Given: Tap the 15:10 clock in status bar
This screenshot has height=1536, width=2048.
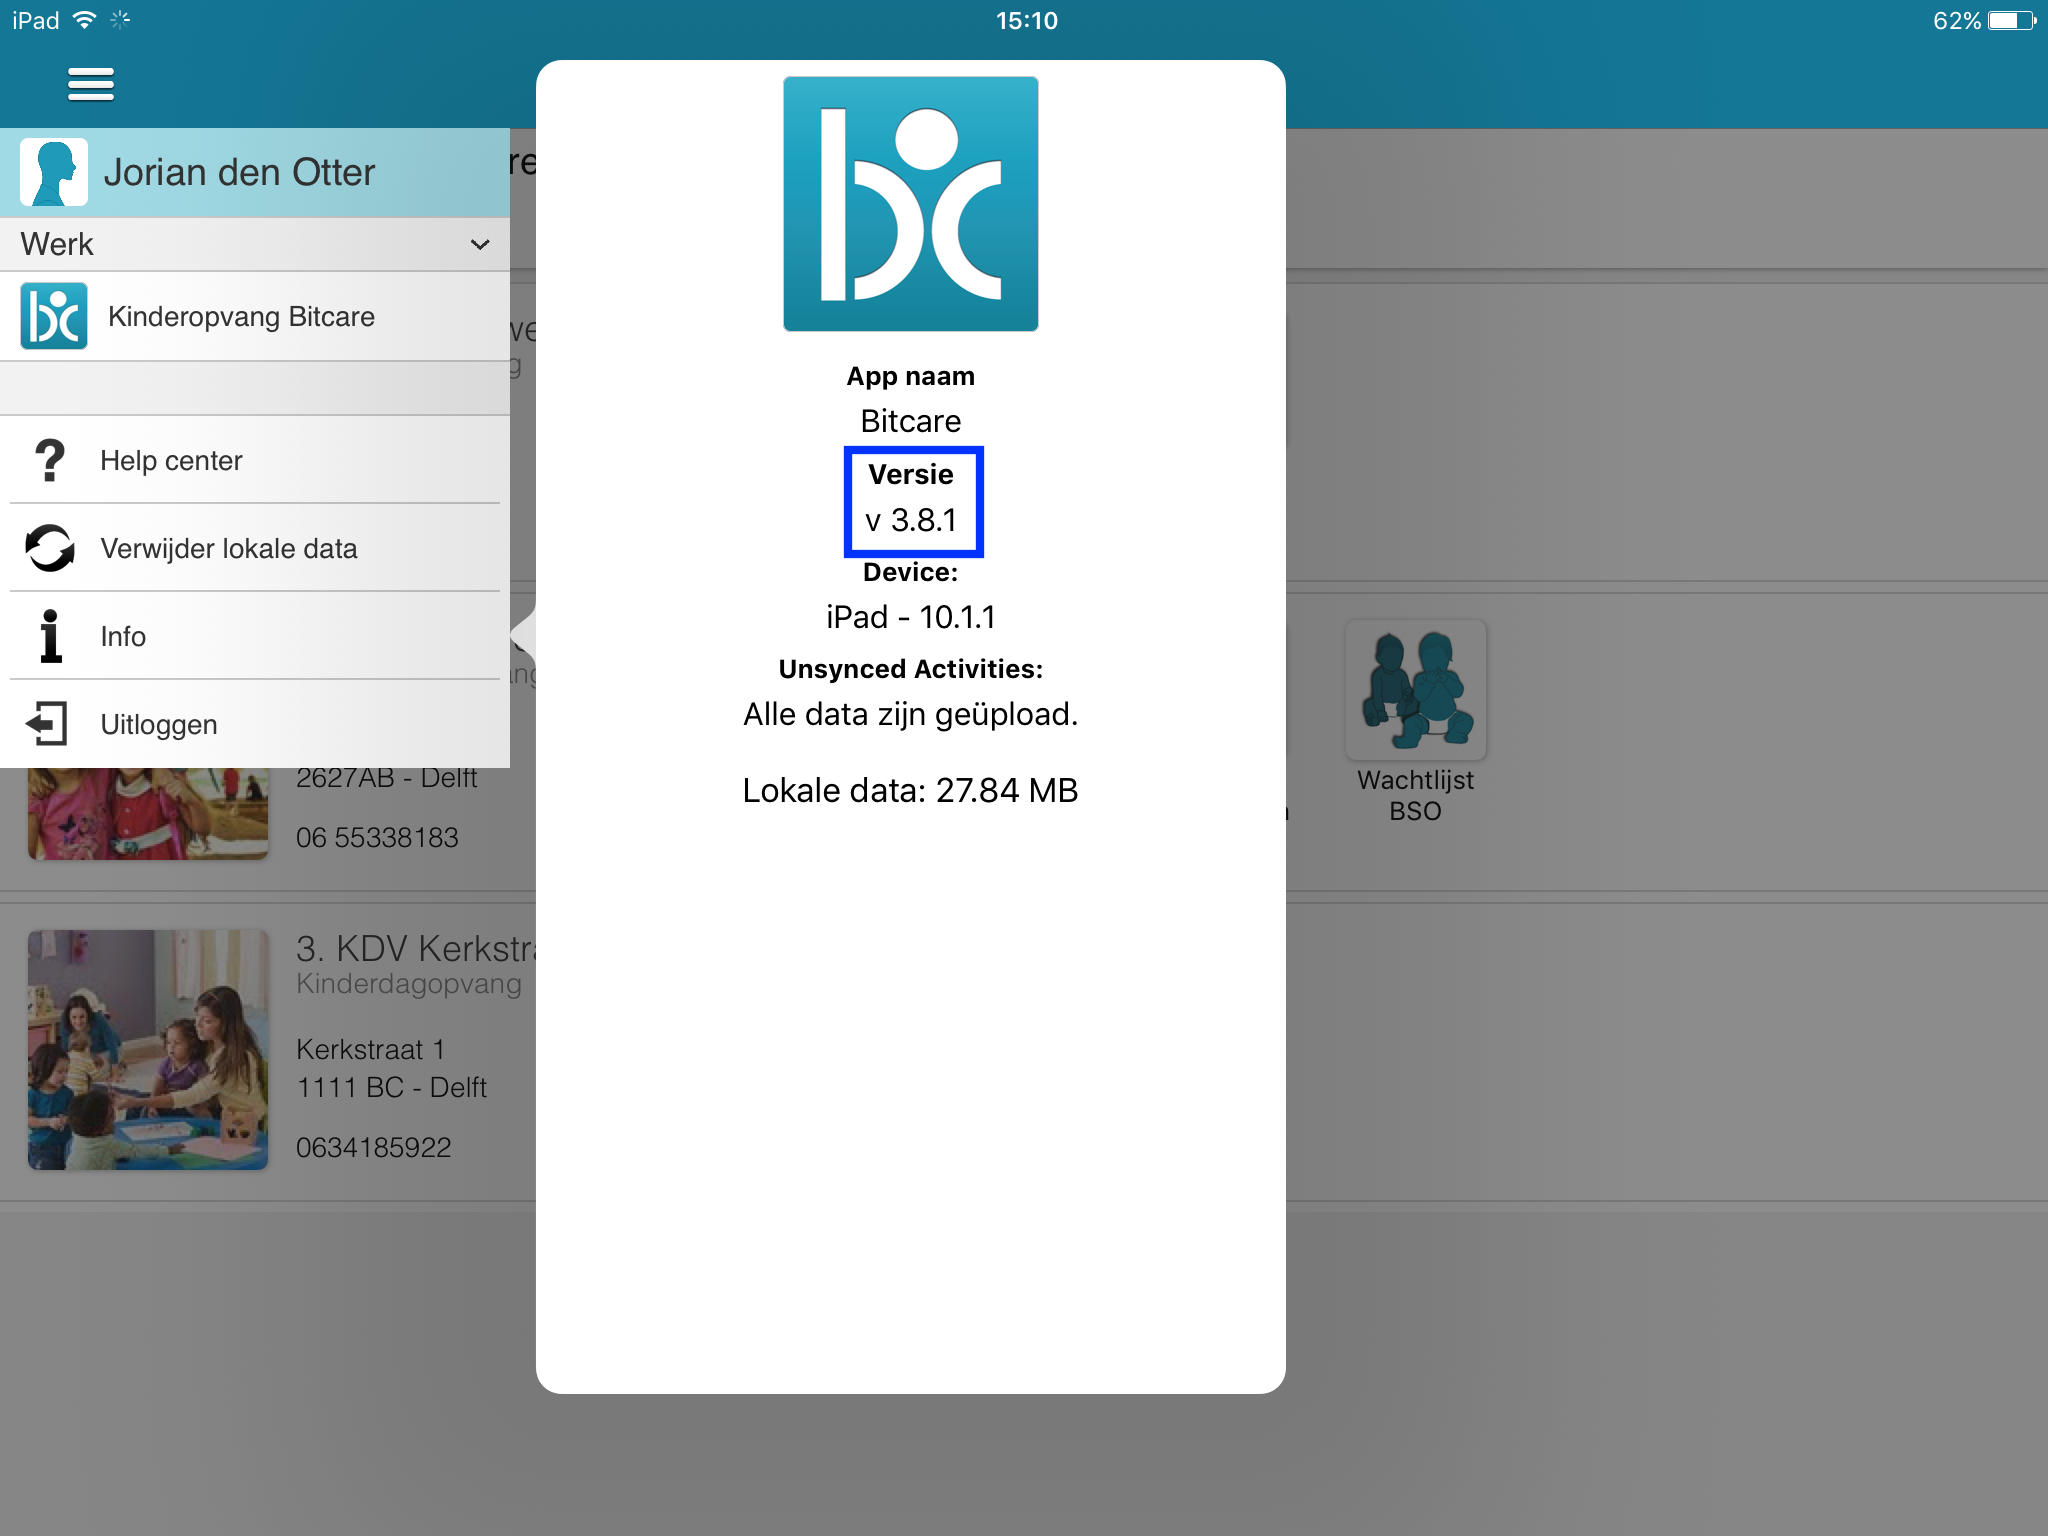Looking at the screenshot, I should point(1026,20).
